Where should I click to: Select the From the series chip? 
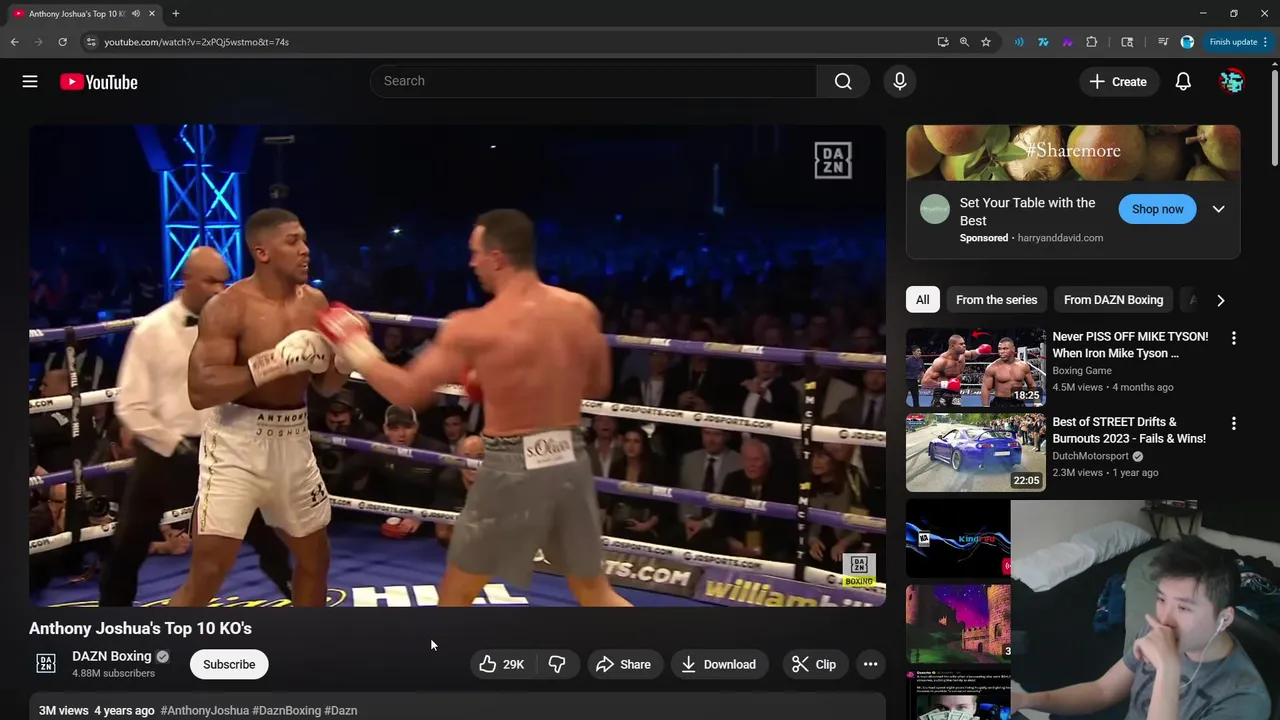(x=996, y=300)
